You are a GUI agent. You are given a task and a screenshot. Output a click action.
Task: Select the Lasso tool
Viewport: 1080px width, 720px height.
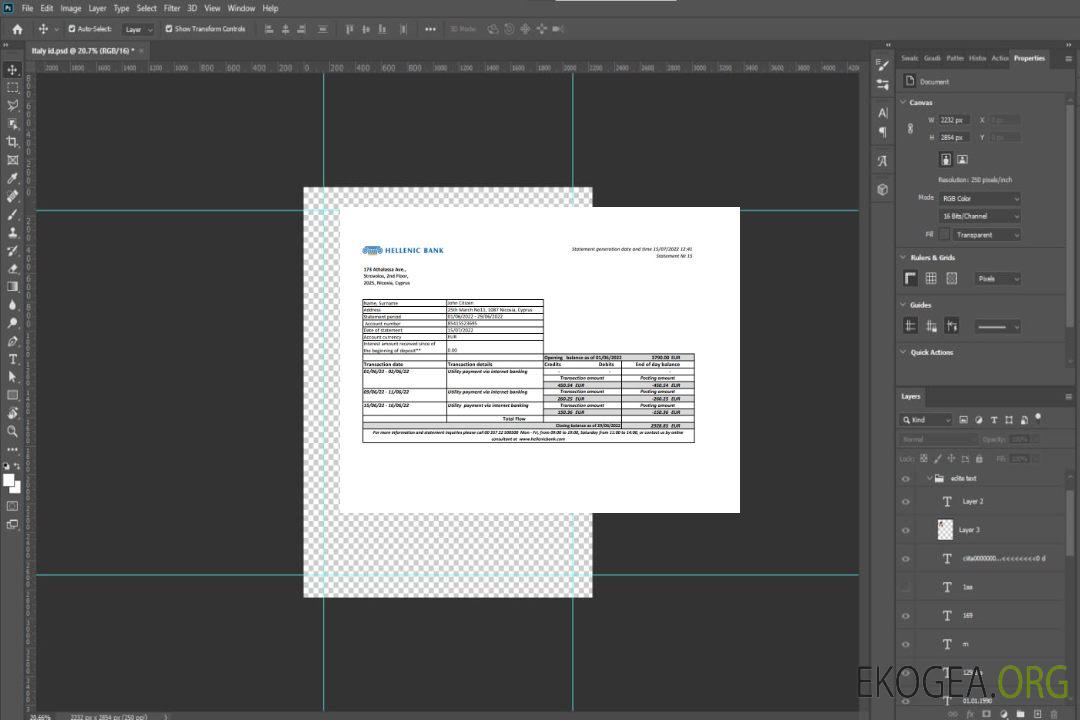(x=13, y=105)
